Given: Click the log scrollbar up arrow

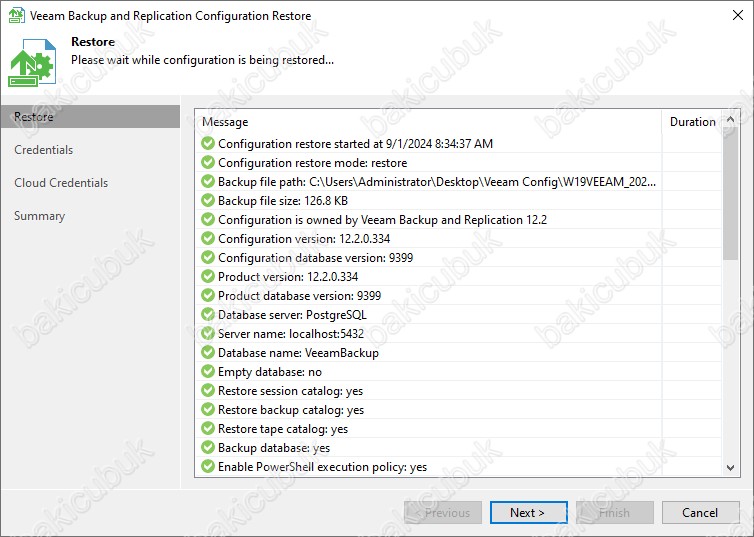Looking at the screenshot, I should (730, 119).
